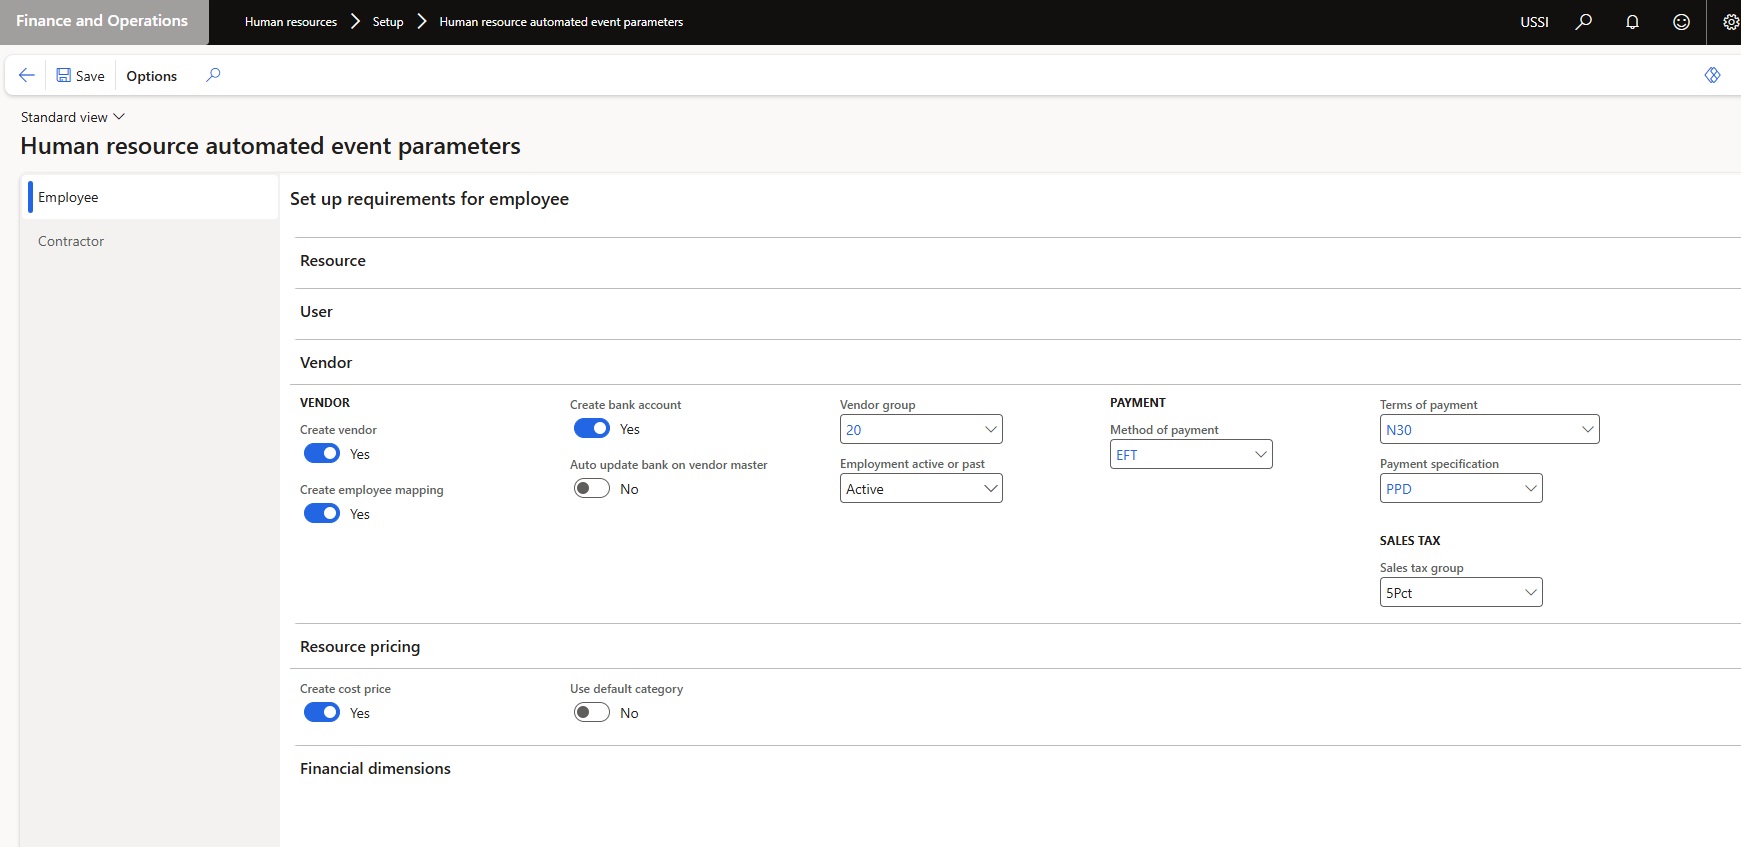Click Human resources breadcrumb link
The image size is (1741, 847).
point(291,22)
